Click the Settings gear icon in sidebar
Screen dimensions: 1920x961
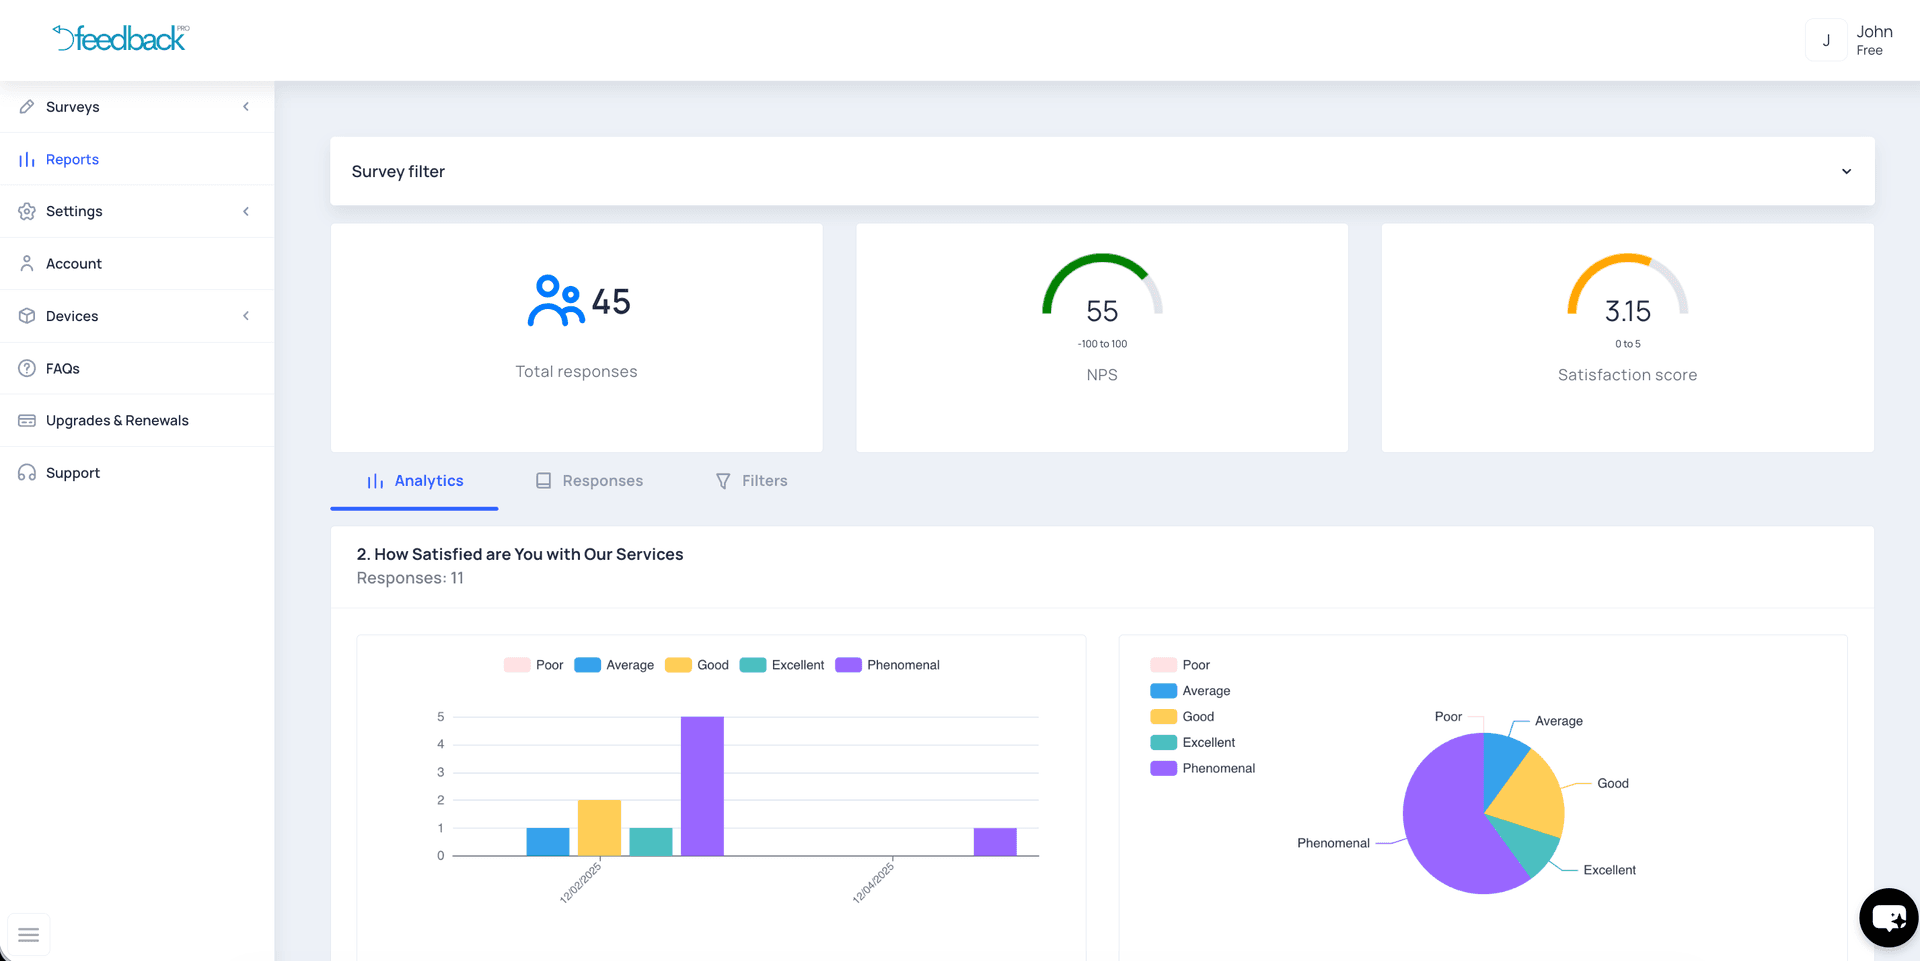pyautogui.click(x=27, y=212)
